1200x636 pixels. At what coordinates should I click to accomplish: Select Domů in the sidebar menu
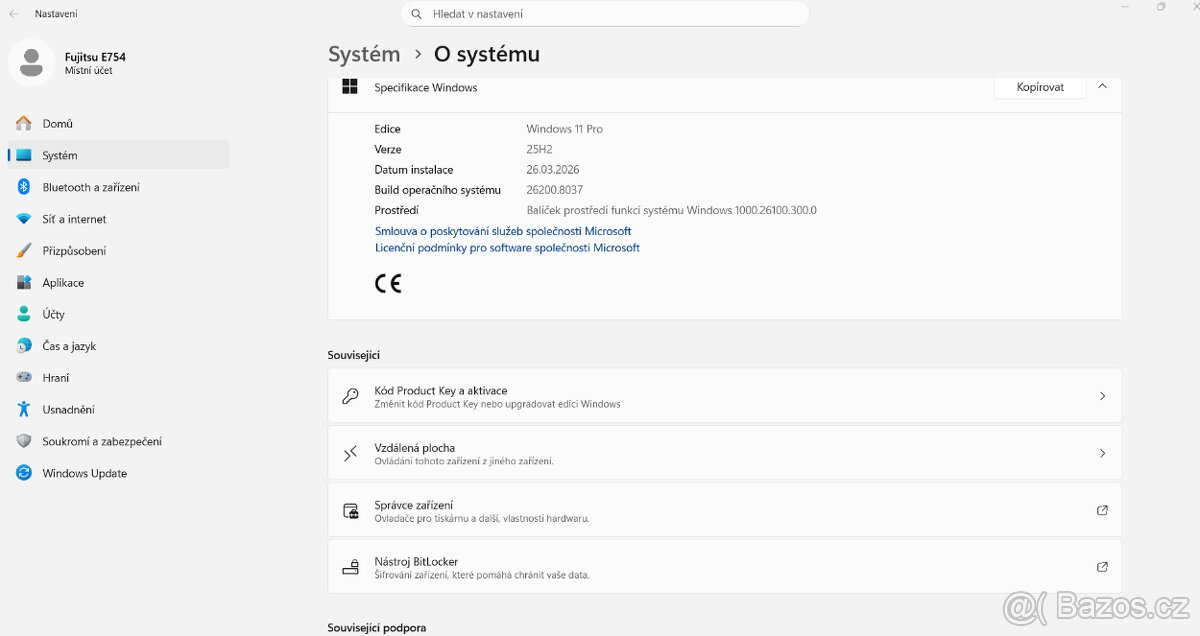click(x=57, y=124)
